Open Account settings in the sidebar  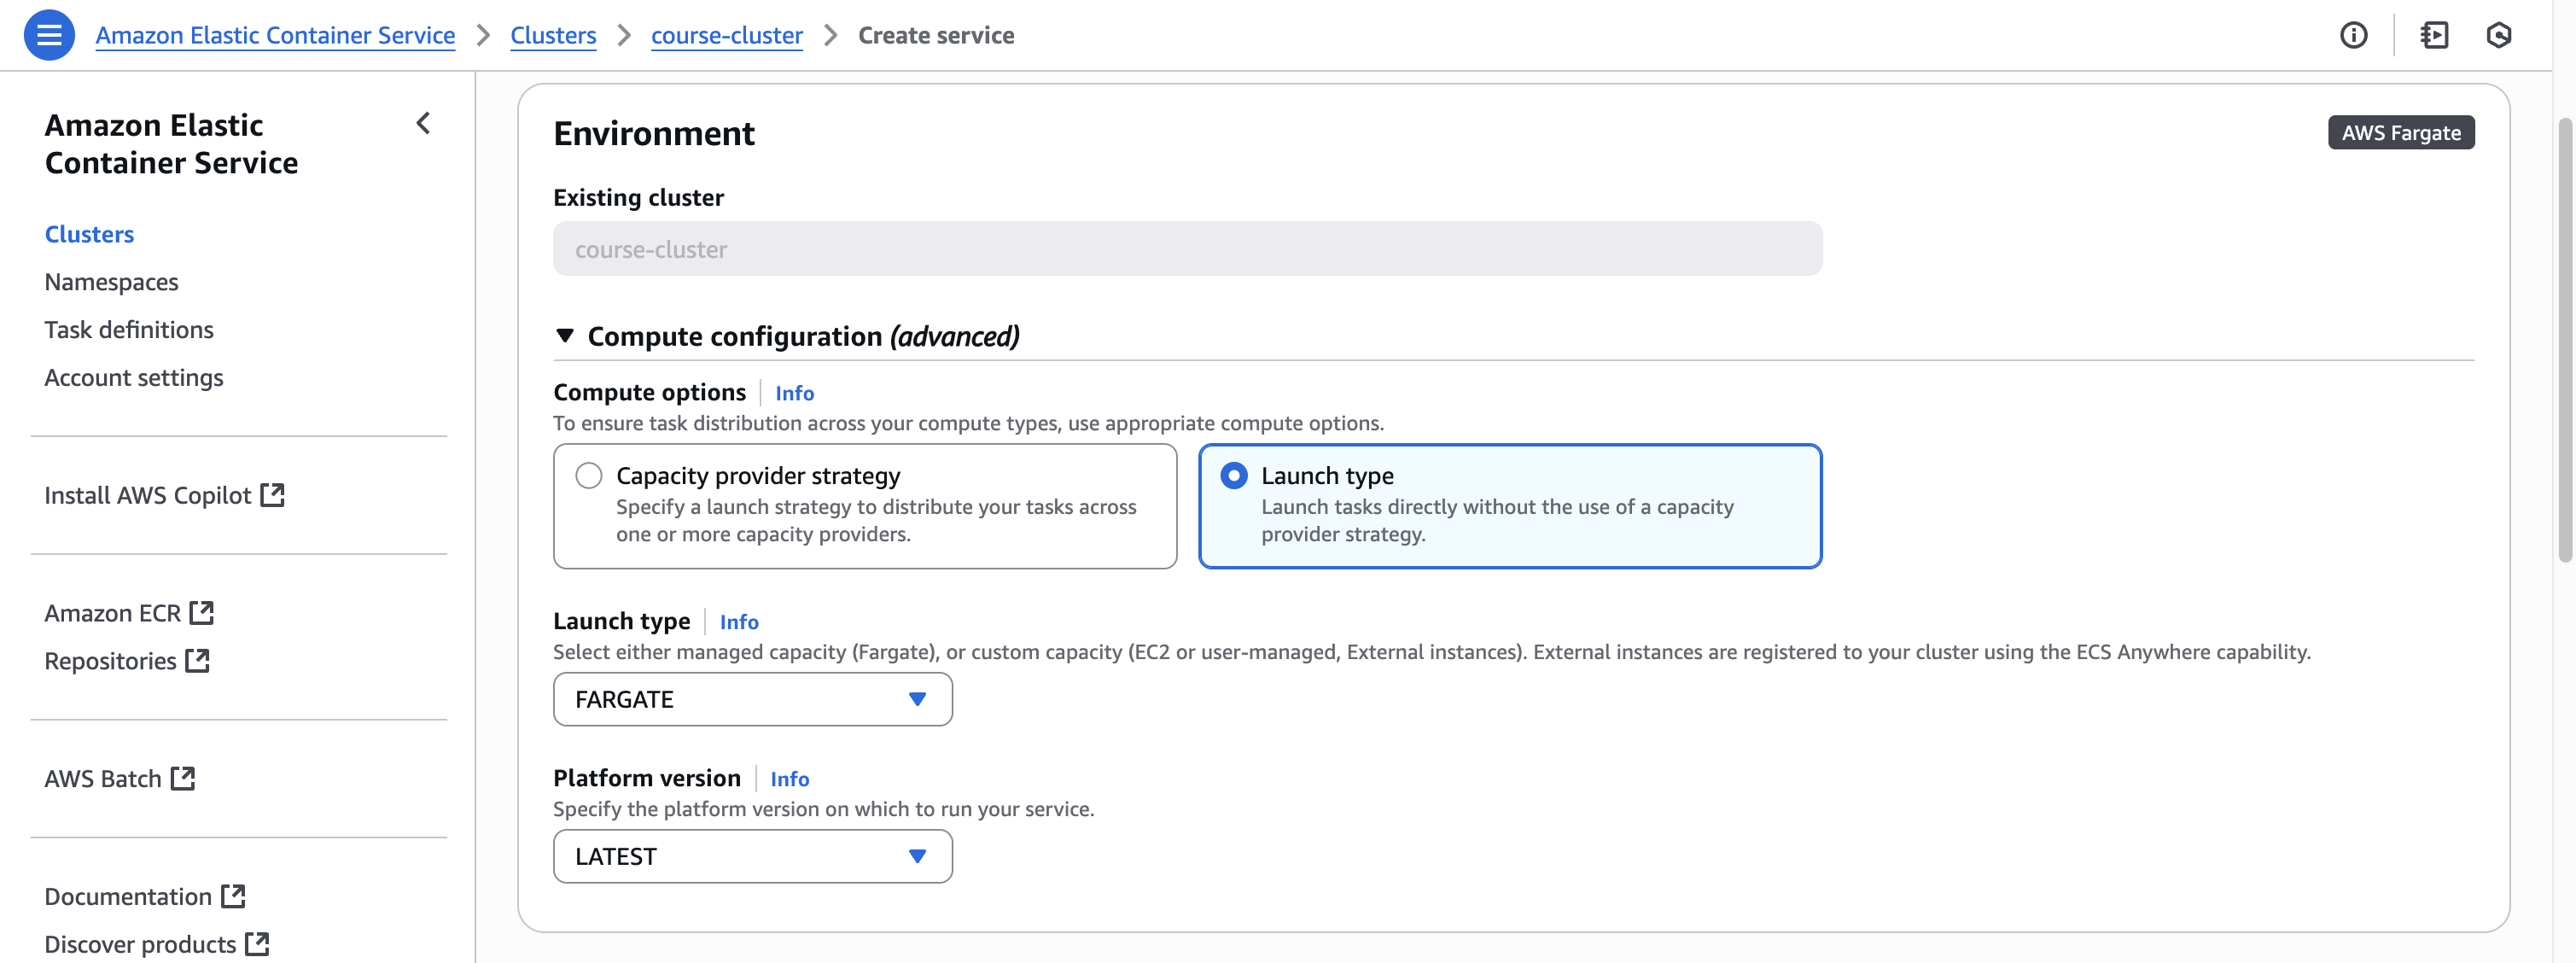(134, 377)
